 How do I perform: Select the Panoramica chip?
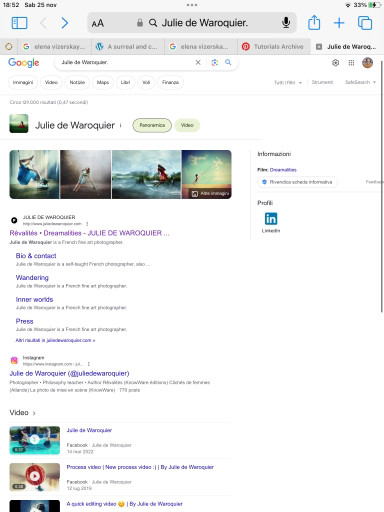(x=152, y=125)
